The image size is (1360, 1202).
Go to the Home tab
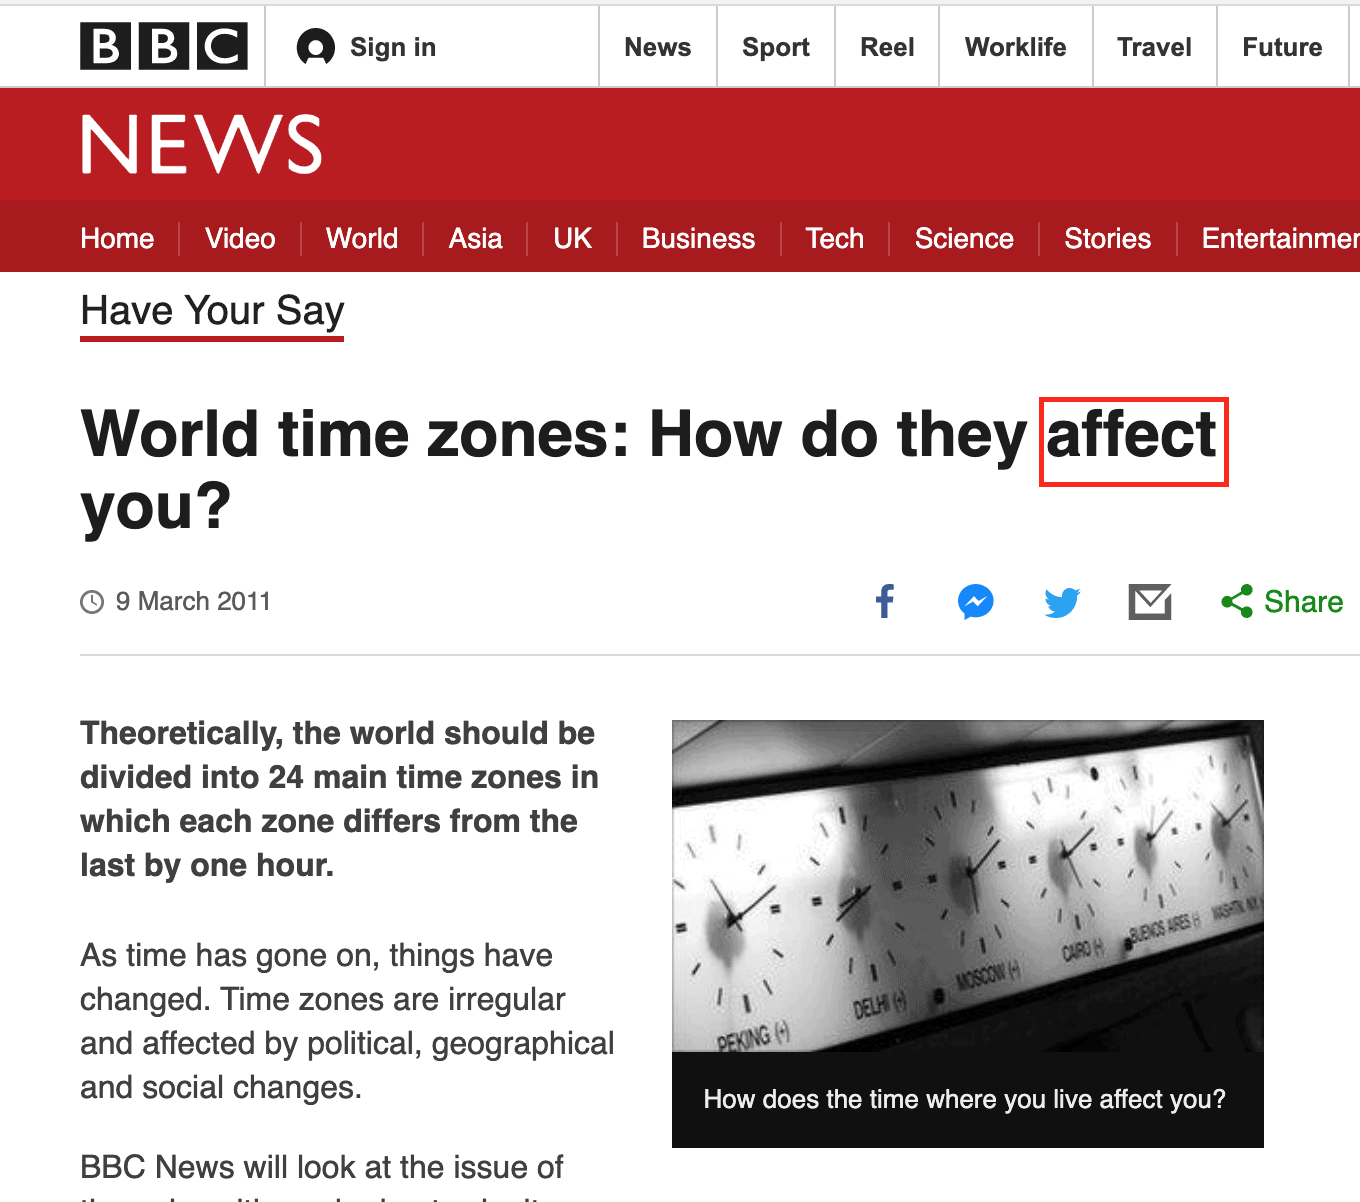[x=117, y=238]
